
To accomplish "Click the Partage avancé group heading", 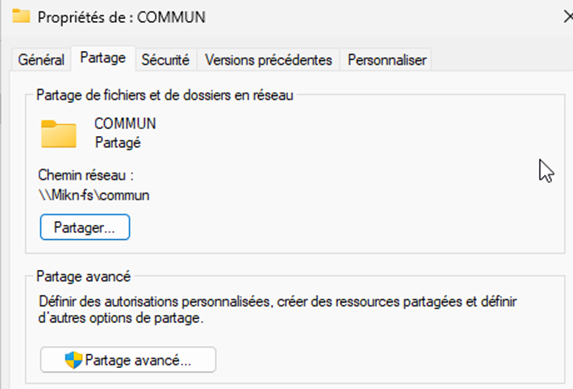I will click(83, 276).
